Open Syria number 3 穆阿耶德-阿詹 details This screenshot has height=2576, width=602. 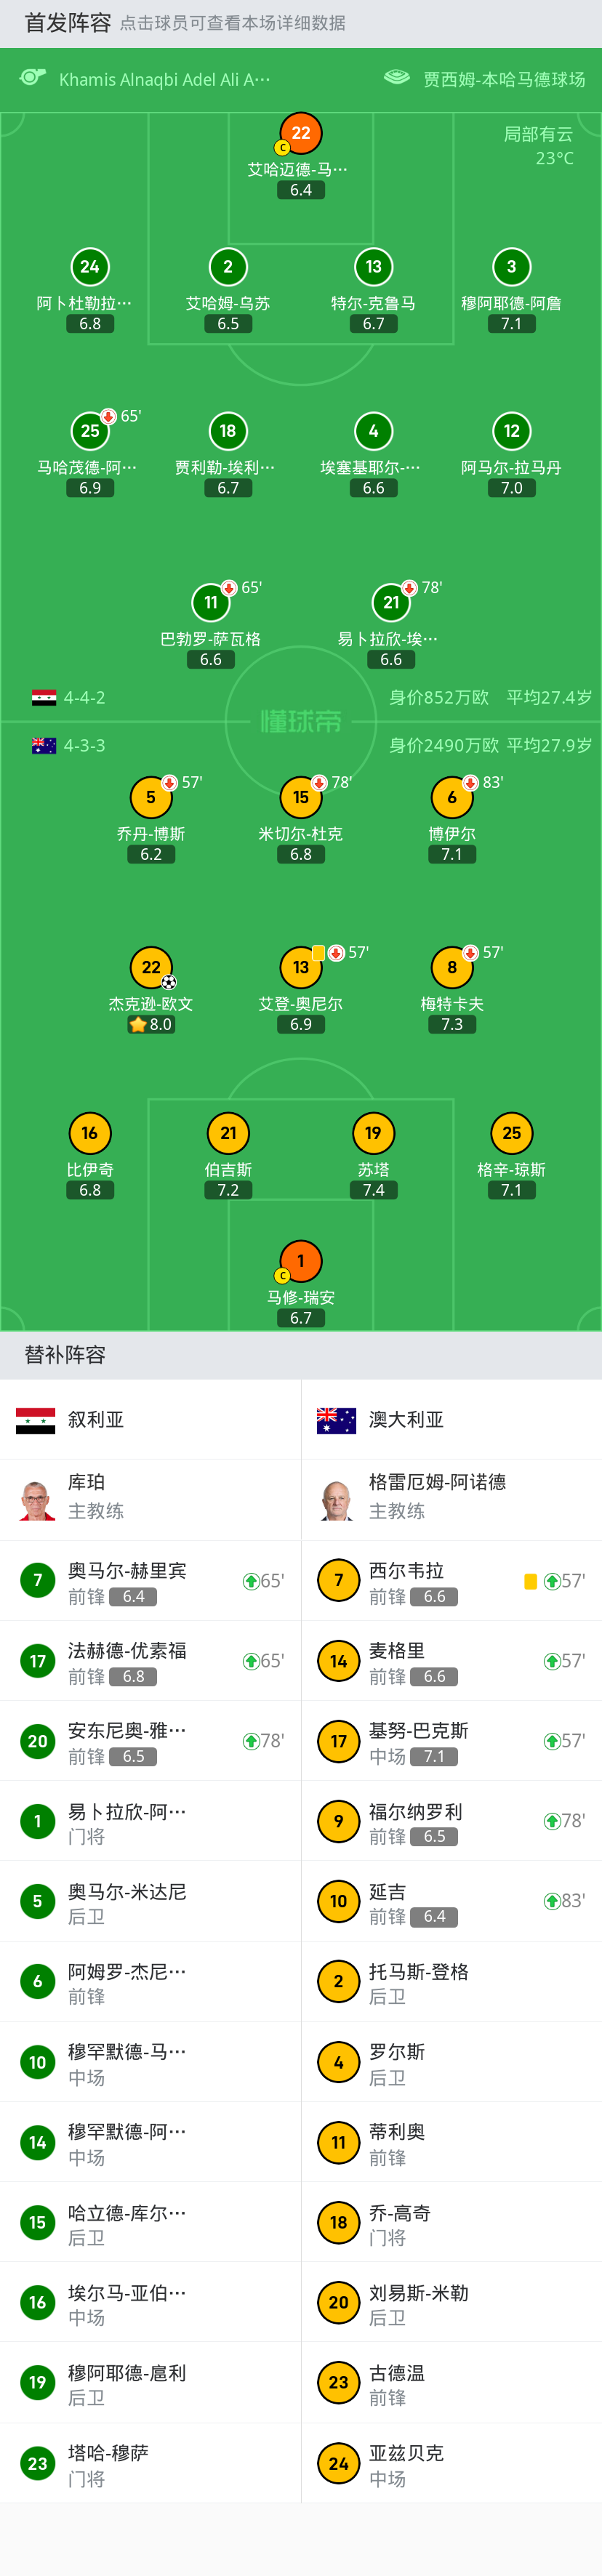[511, 267]
